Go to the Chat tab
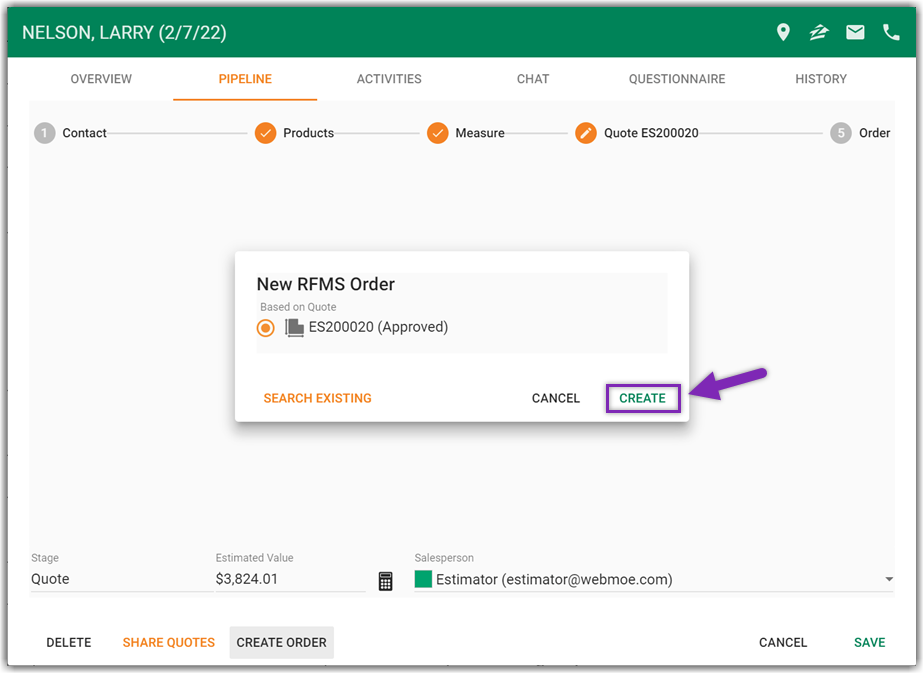924x674 pixels. 533,79
